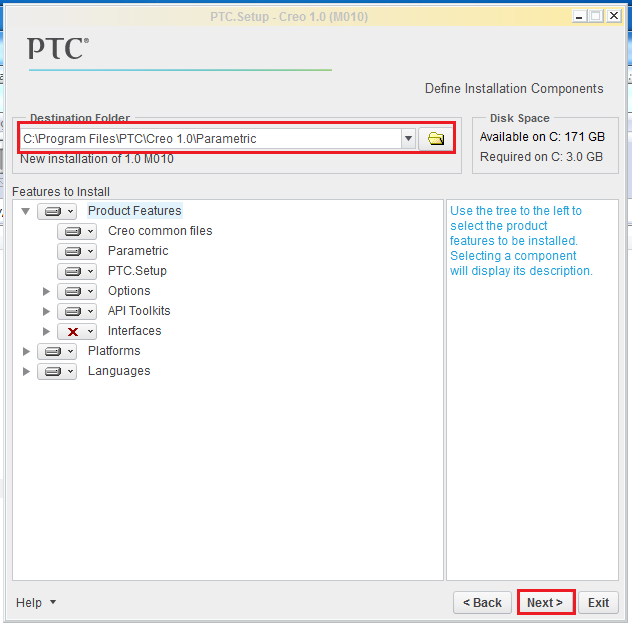
Task: Quit setup with the Exit button
Action: click(x=598, y=603)
